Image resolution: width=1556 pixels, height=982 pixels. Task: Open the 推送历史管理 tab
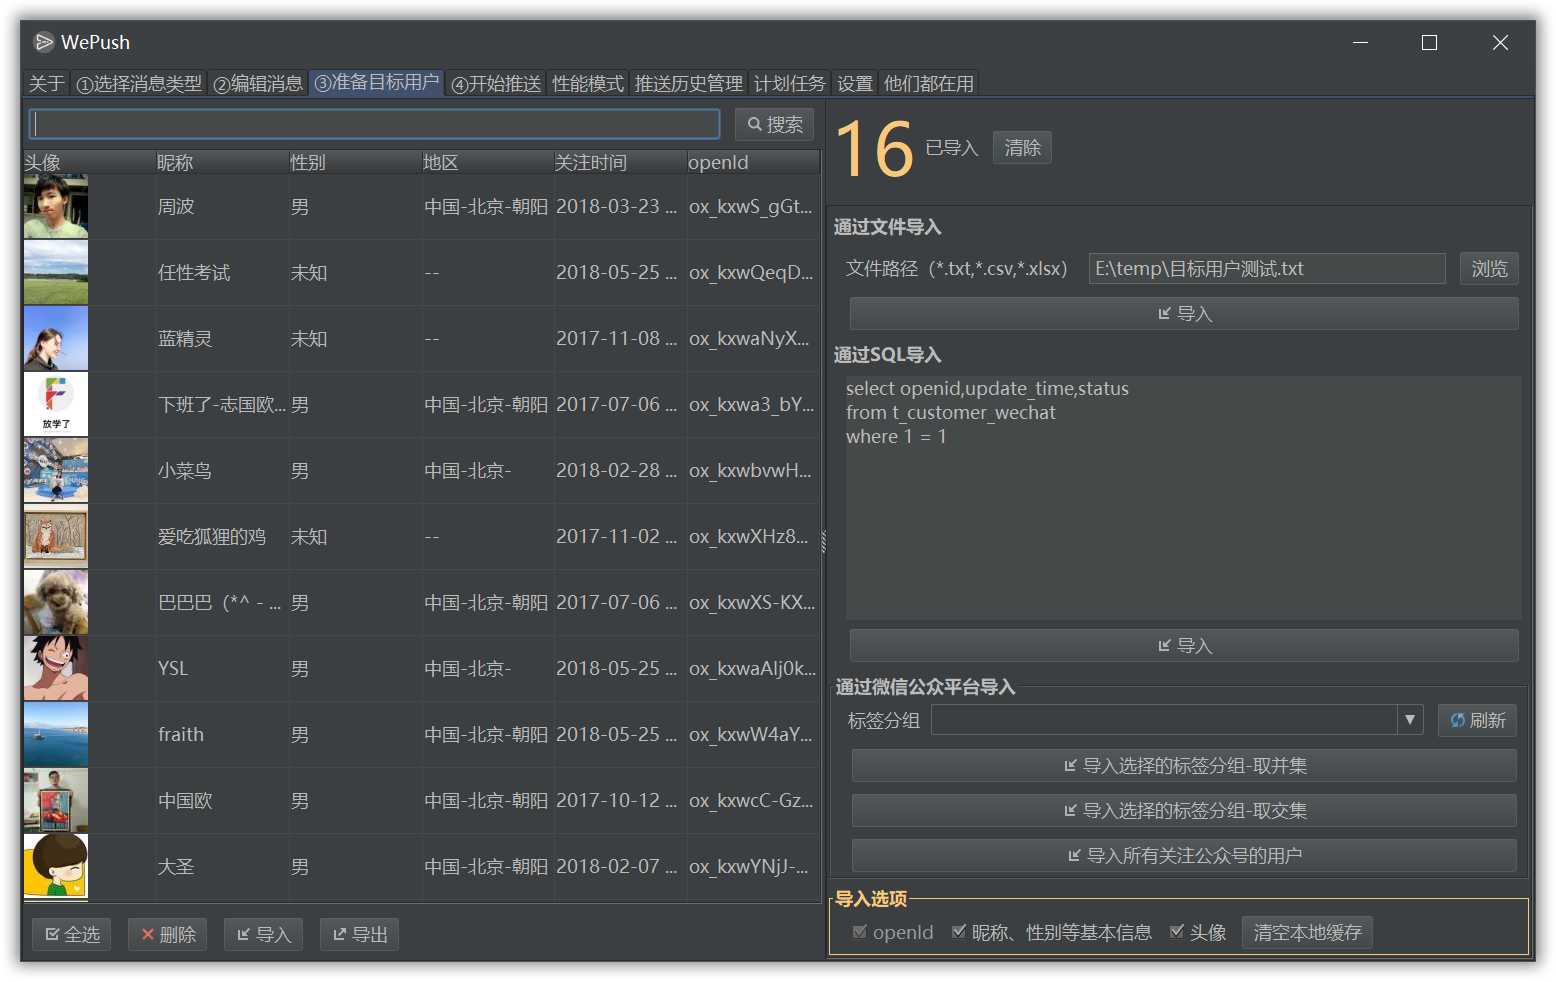689,84
